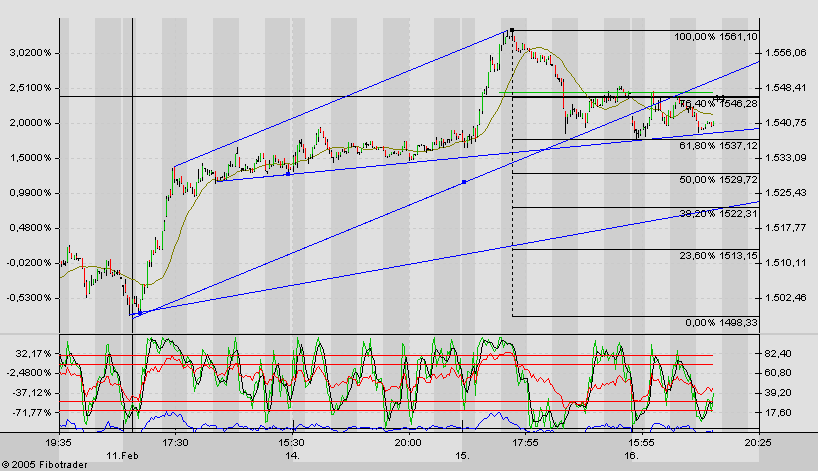Click the 82,40 oscillator scale value
Viewport: 818px width, 471px height.
[777, 354]
